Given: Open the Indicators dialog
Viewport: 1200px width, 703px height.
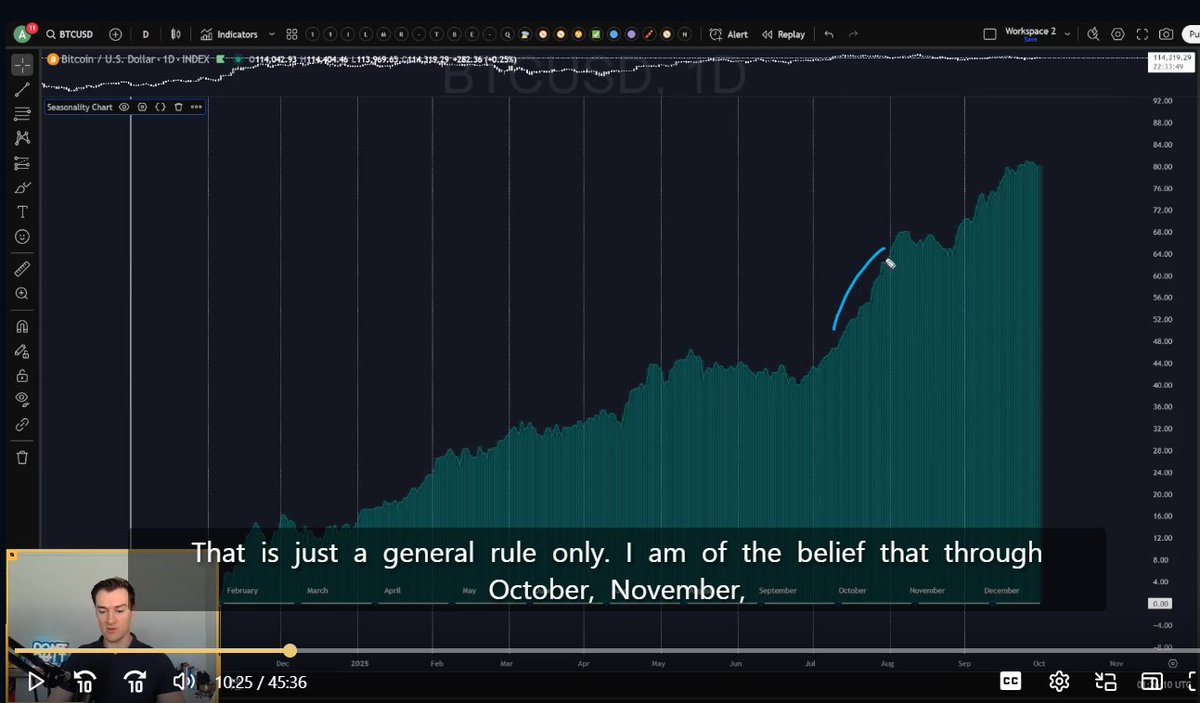Looking at the screenshot, I should click(x=229, y=34).
